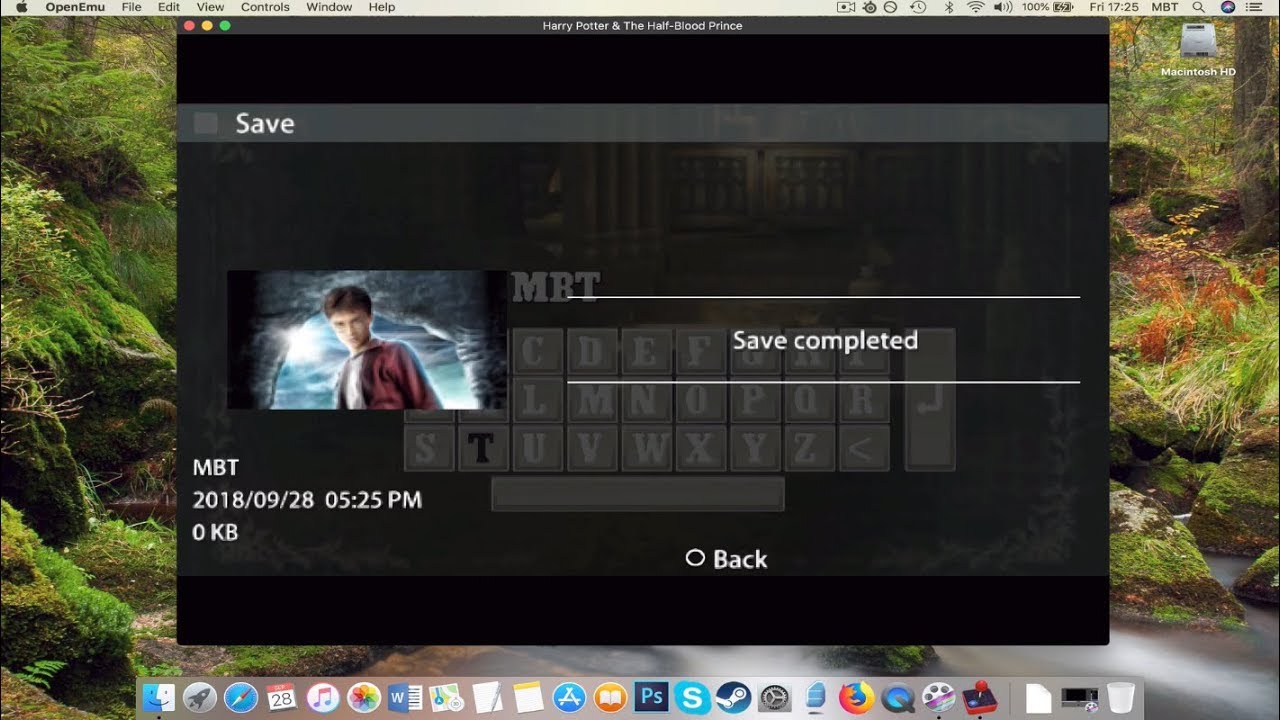Open the Edit menu
This screenshot has width=1280, height=720.
tap(169, 7)
